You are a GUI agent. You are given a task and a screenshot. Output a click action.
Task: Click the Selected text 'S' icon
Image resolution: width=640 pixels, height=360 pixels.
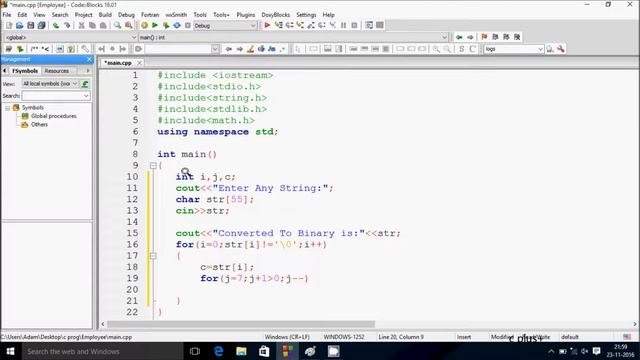tap(462, 49)
